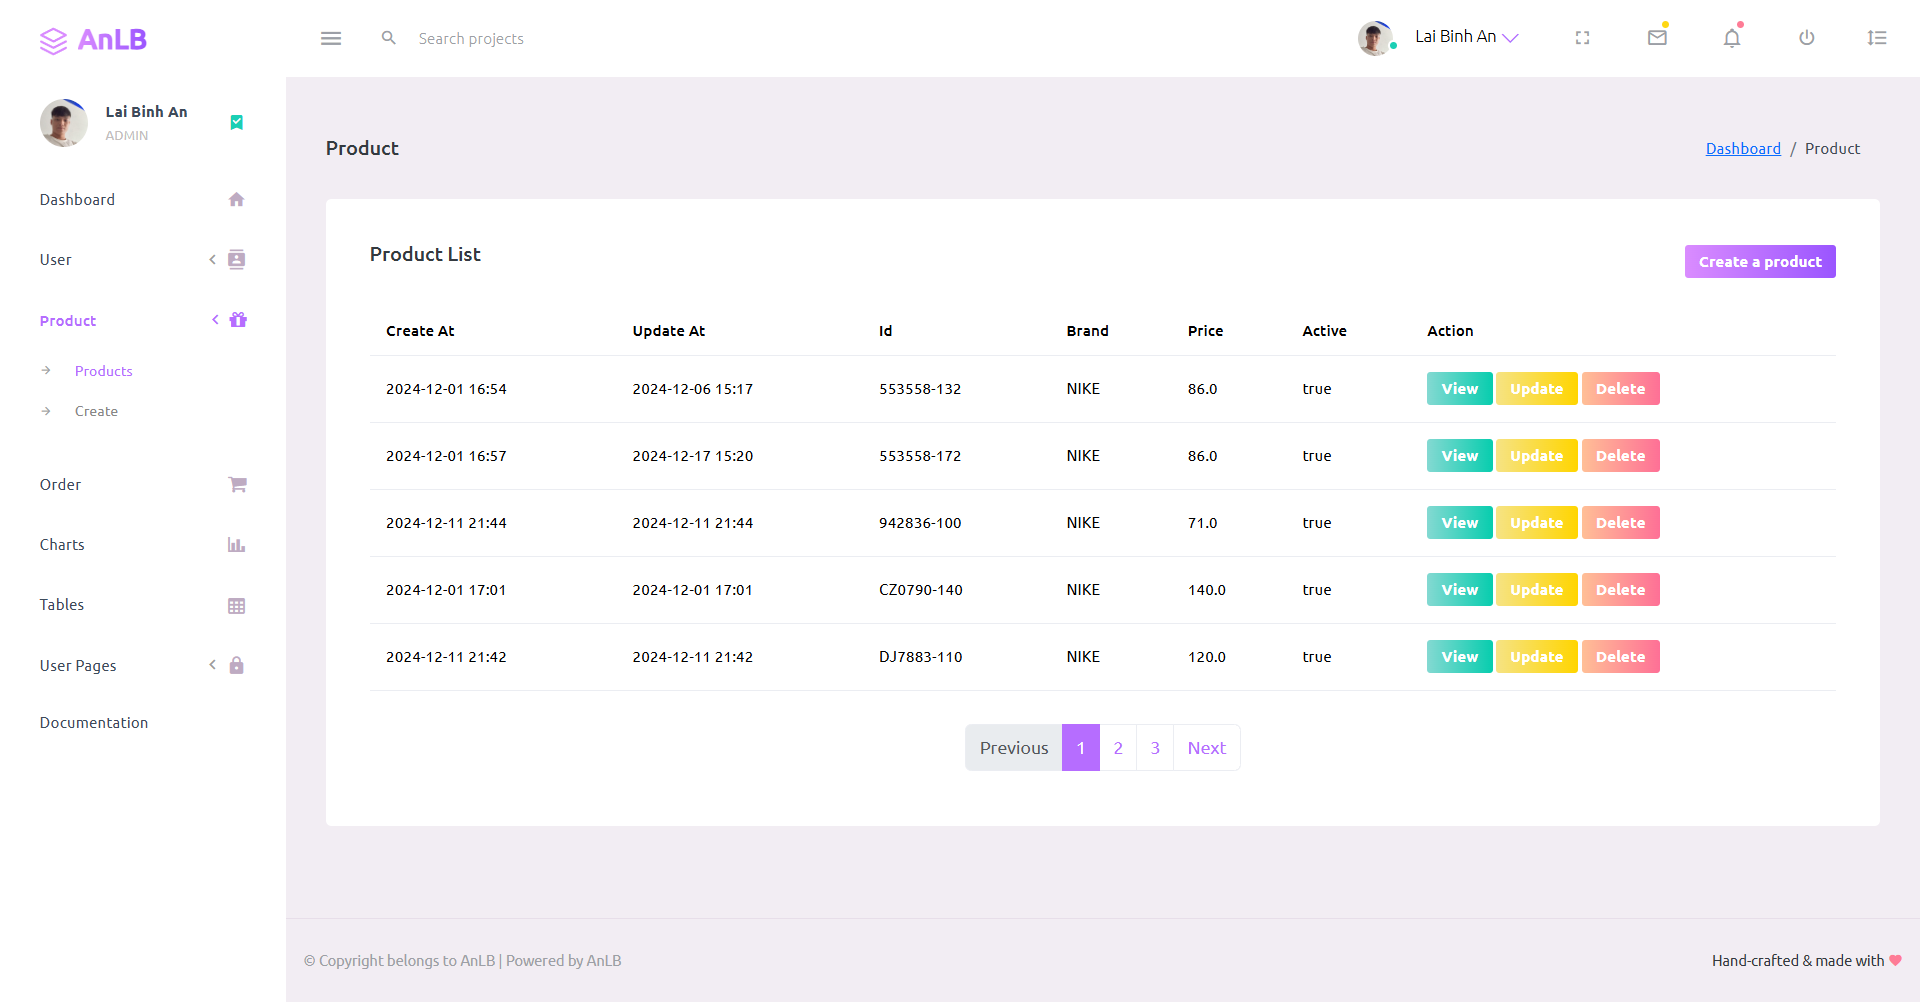Expand the User menu chevron
The height and width of the screenshot is (1002, 1920).
(x=212, y=260)
